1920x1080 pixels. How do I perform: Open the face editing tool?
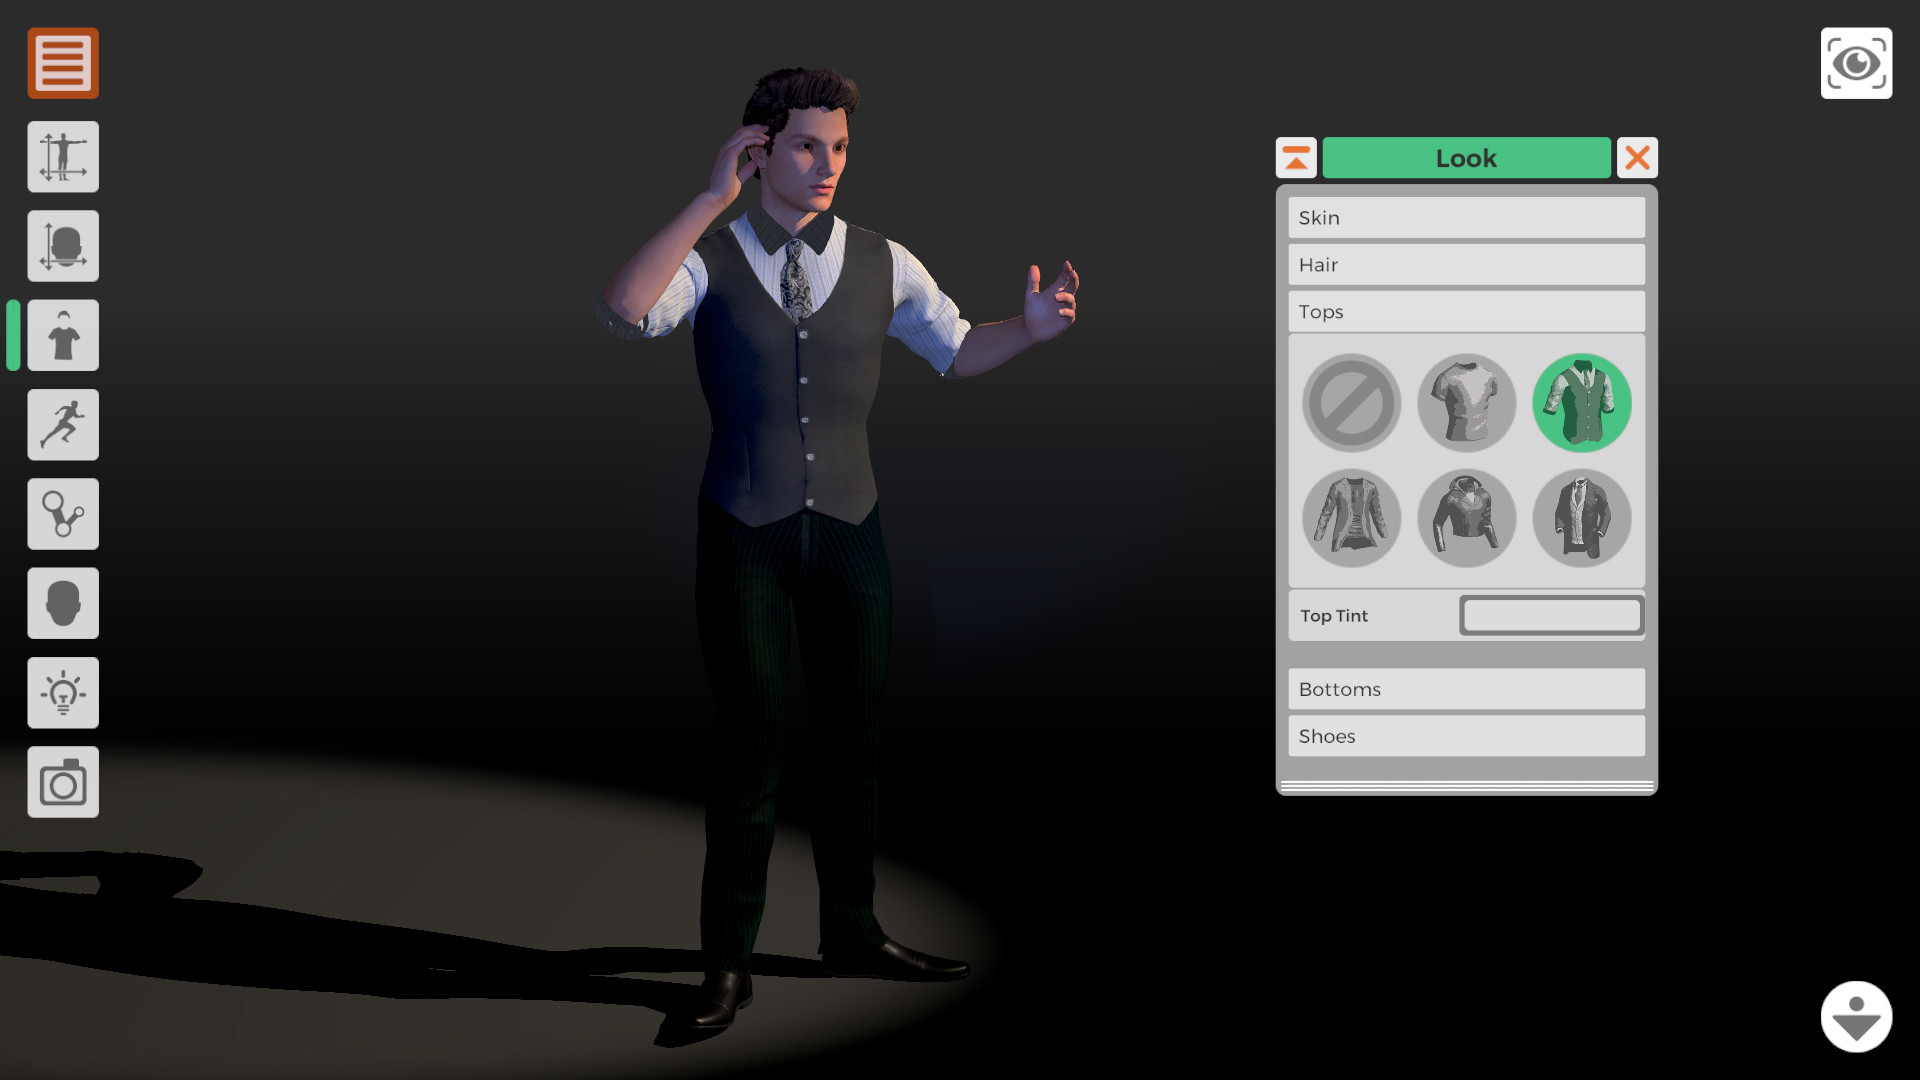tap(62, 603)
